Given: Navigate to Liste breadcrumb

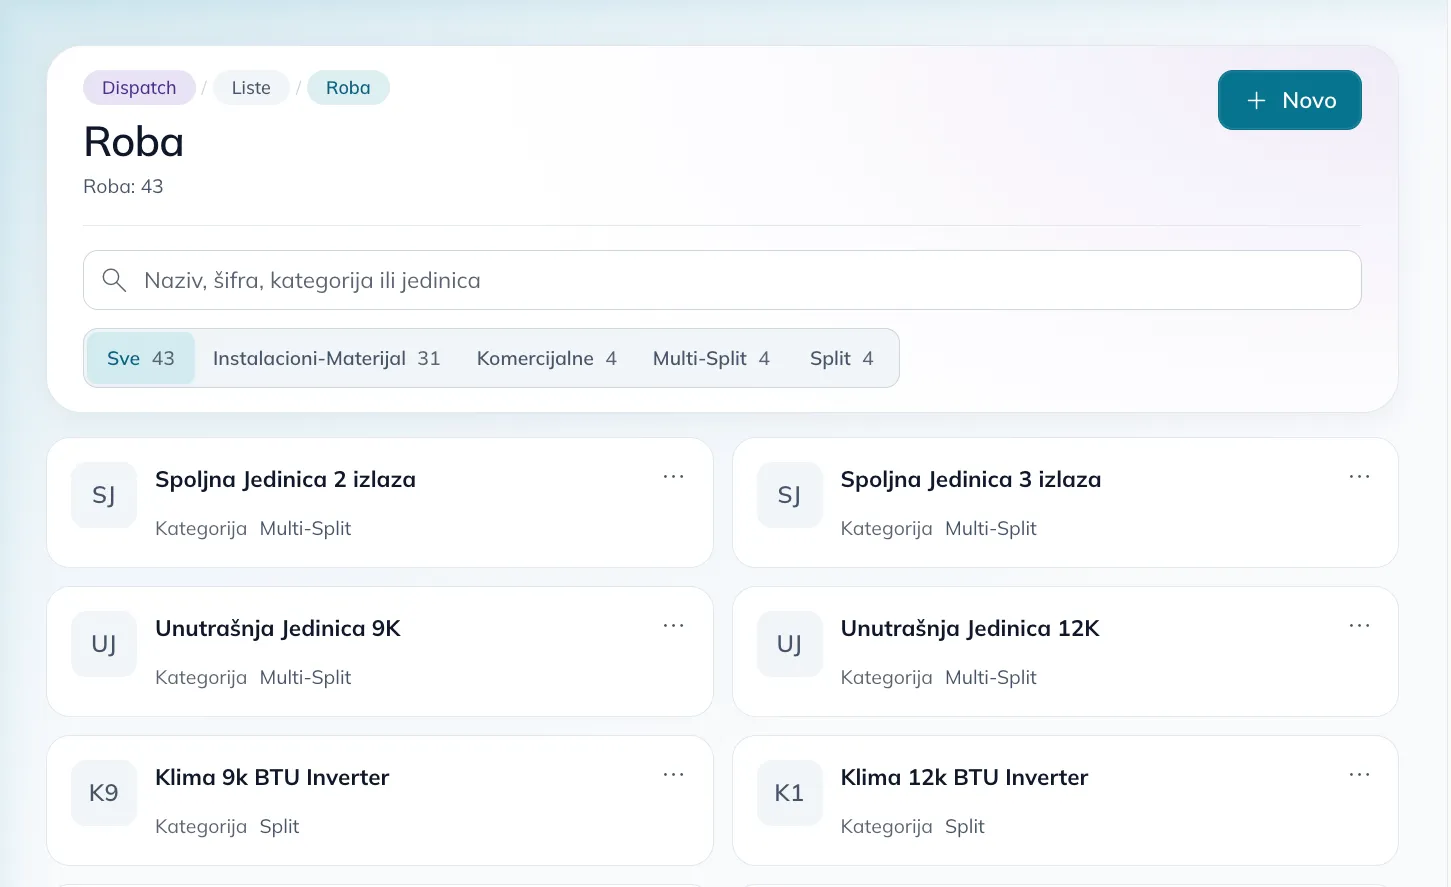Looking at the screenshot, I should [251, 88].
